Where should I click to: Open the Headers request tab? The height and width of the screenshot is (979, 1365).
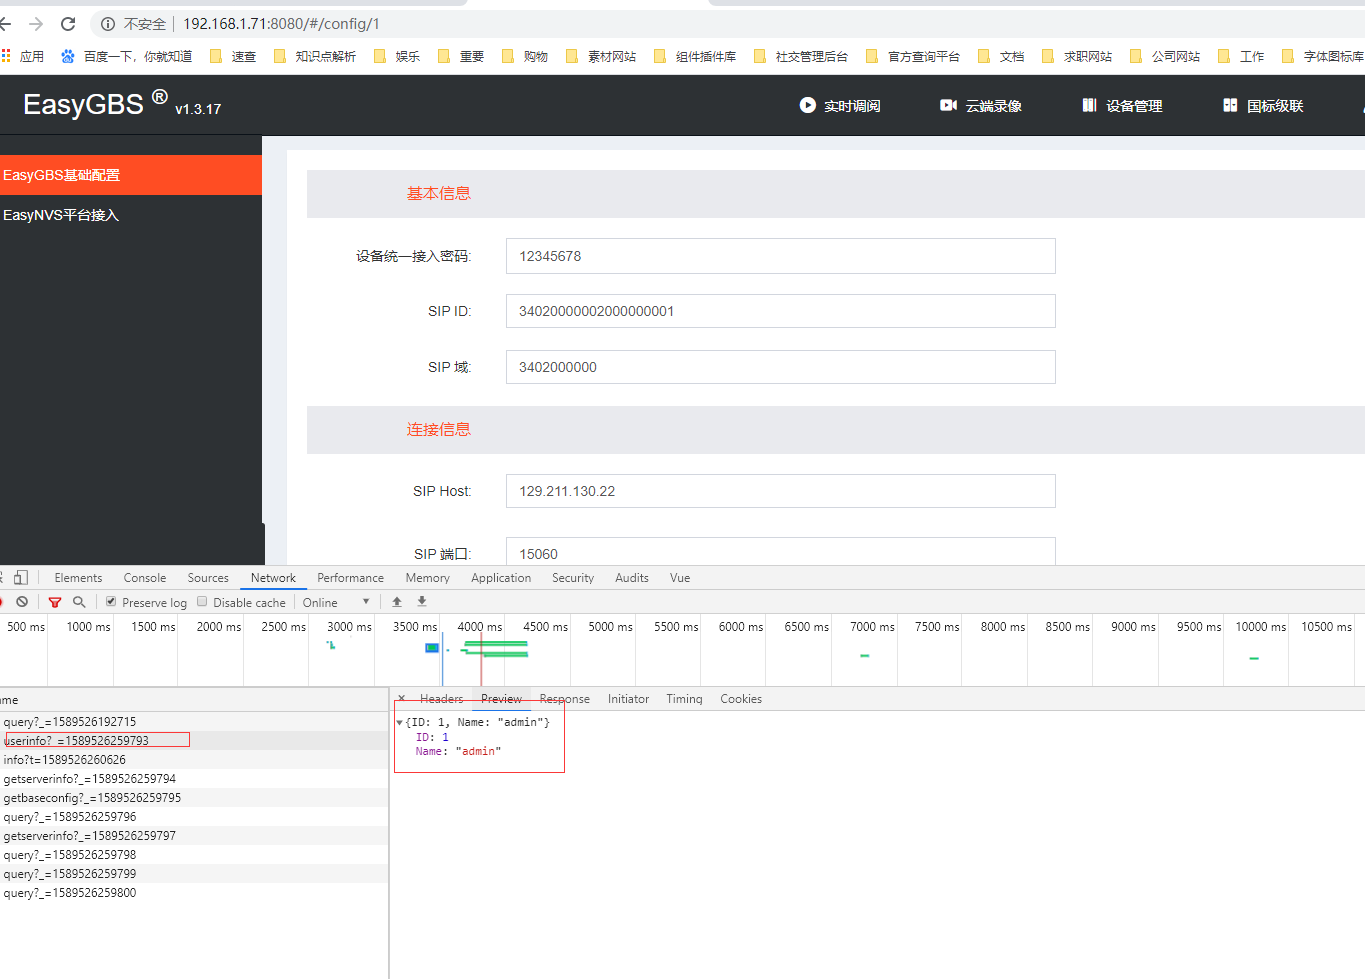click(x=441, y=699)
